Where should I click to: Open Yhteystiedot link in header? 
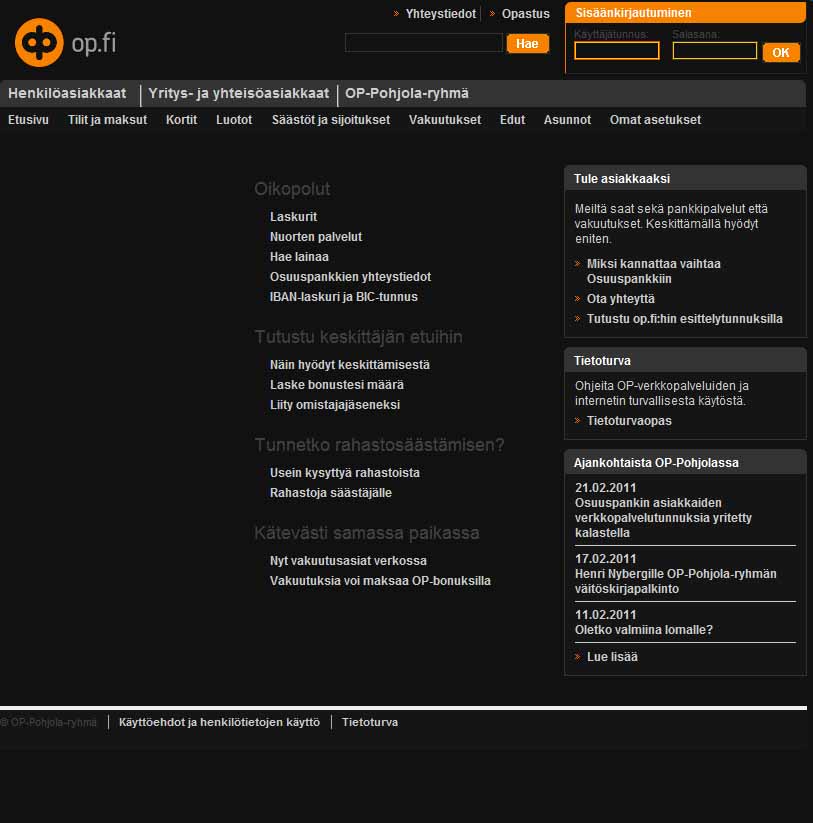coord(440,14)
